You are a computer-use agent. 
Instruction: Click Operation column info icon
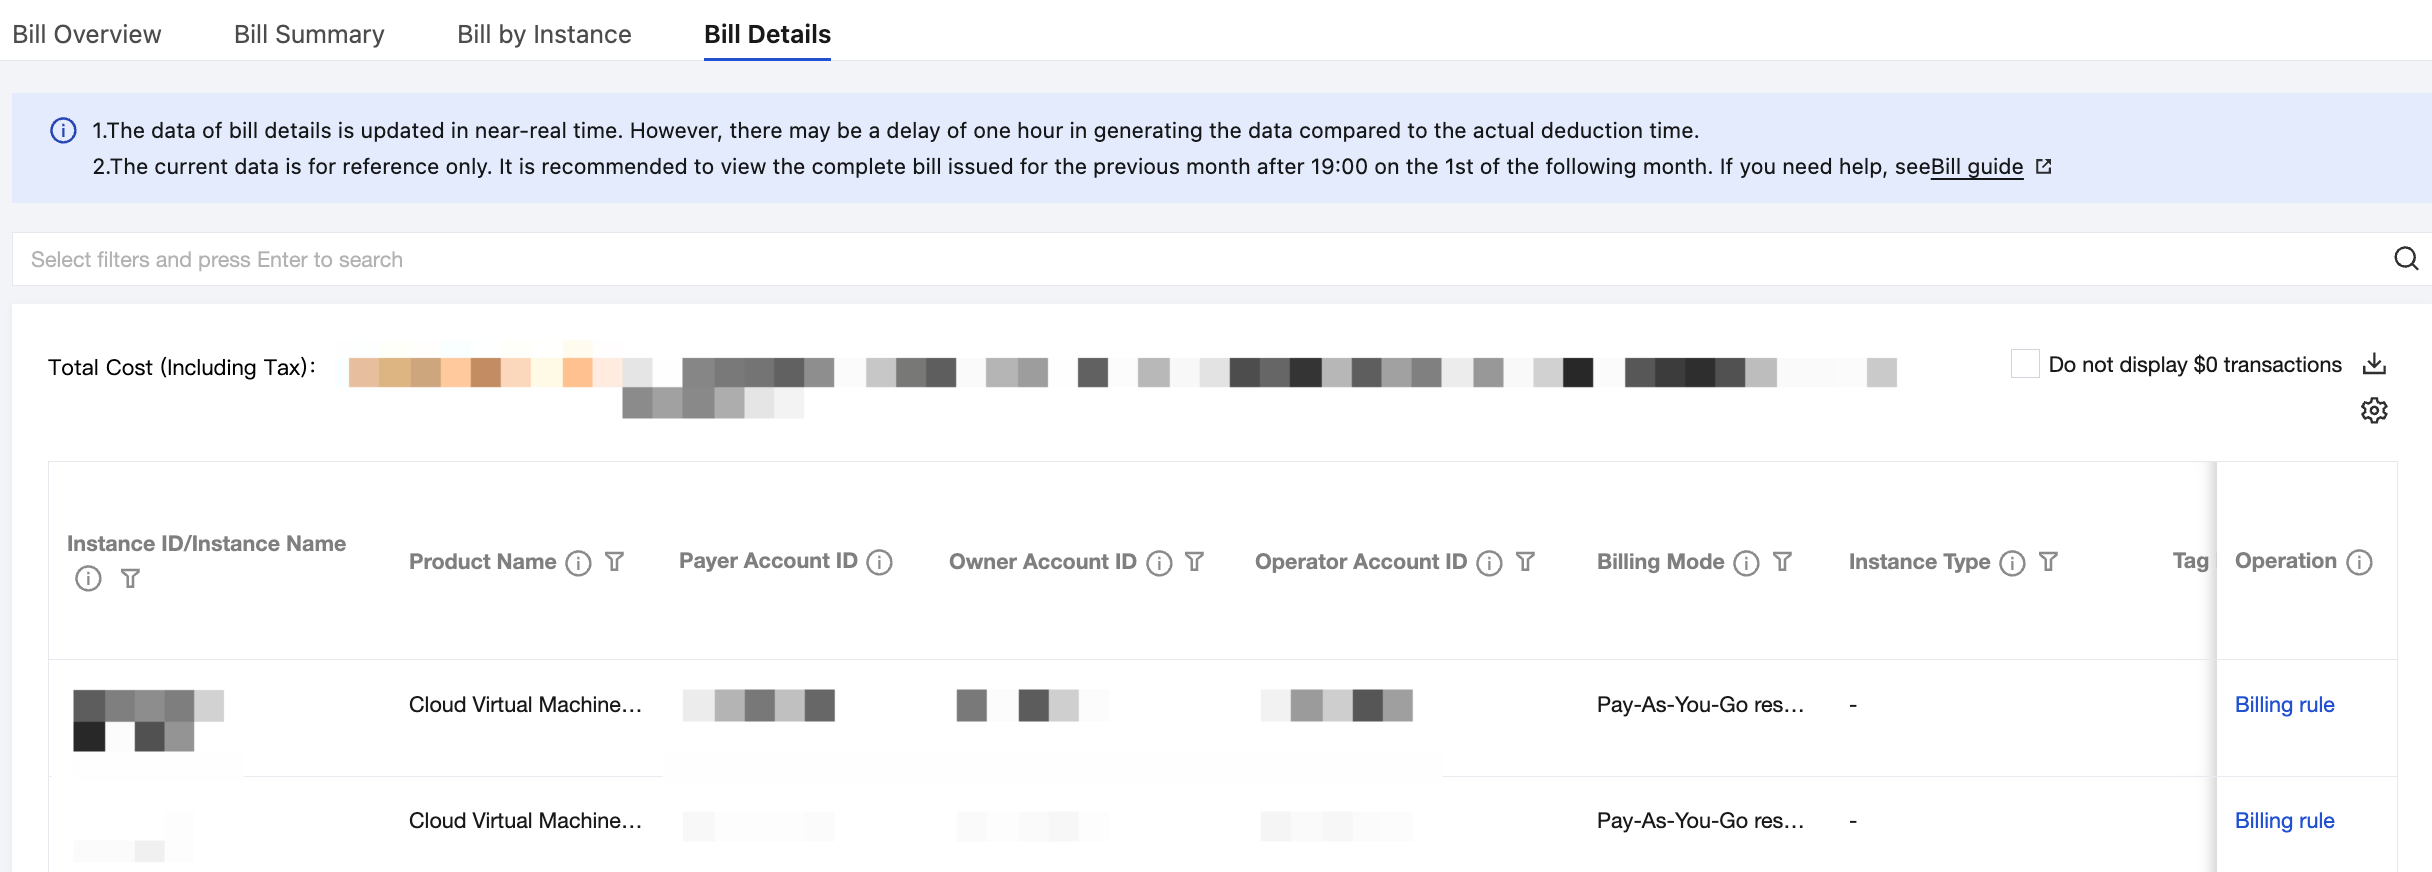pos(2359,563)
